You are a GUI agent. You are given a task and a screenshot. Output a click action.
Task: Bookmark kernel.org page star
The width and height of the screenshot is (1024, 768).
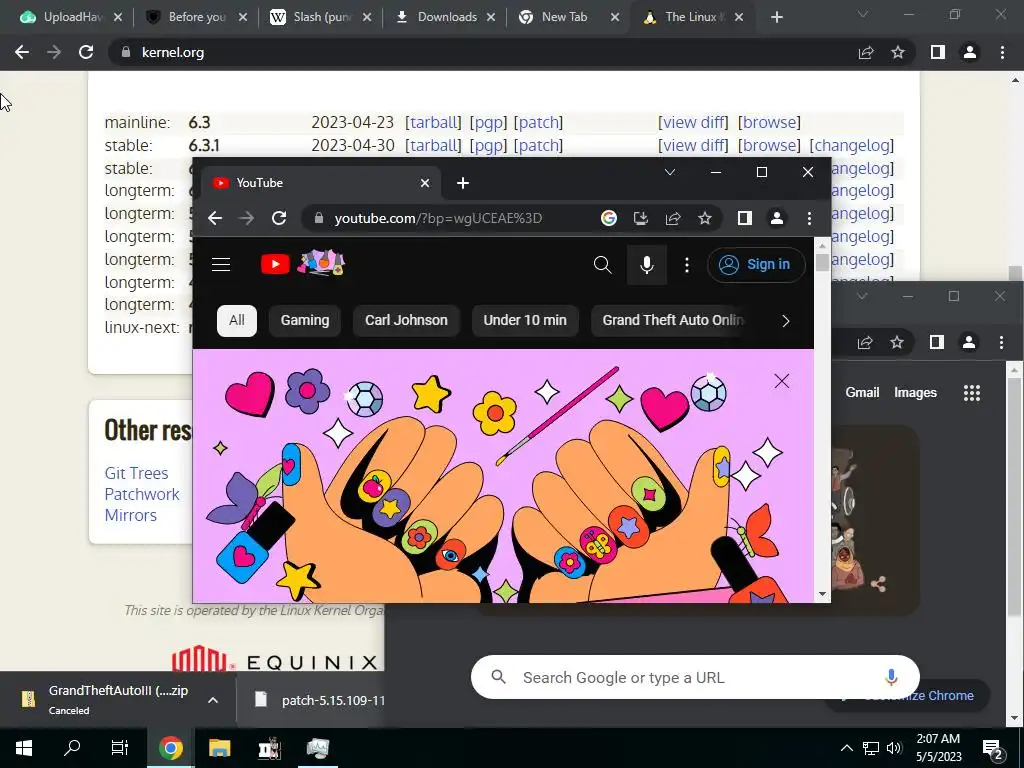click(x=898, y=52)
